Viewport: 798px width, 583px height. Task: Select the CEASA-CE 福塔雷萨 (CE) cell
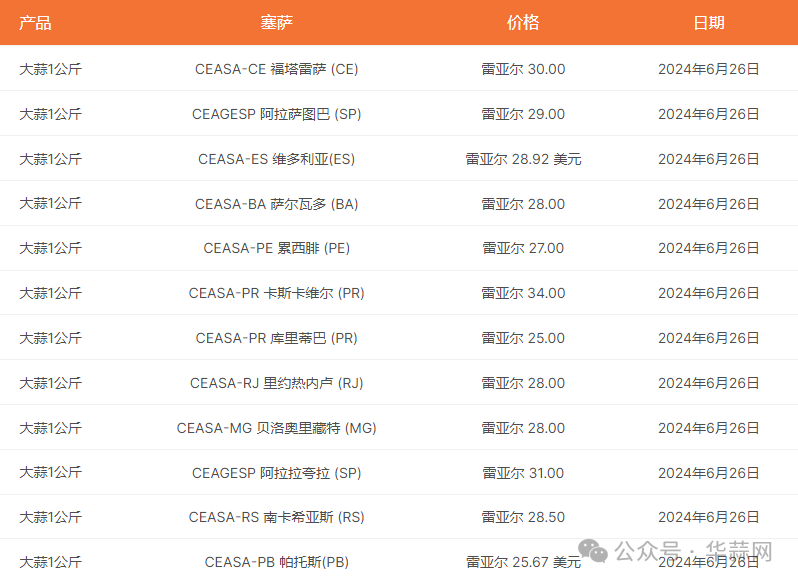click(x=276, y=69)
